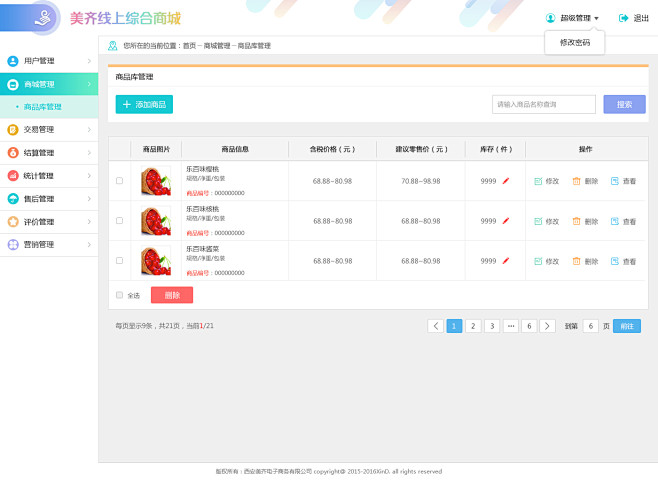The height and width of the screenshot is (481, 658).
Task: Click red pencil stock-edit icon for 乐百味樱桃
Action: coord(506,181)
